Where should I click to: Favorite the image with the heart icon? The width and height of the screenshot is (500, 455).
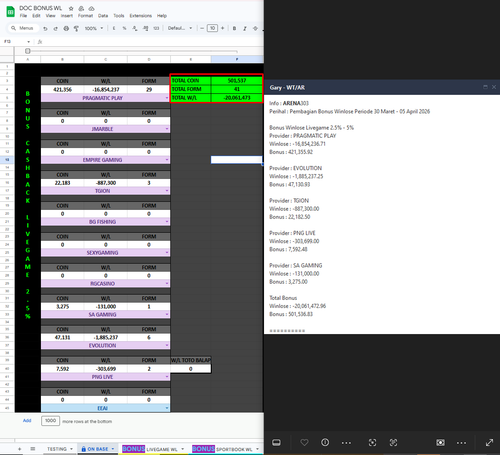click(x=304, y=442)
